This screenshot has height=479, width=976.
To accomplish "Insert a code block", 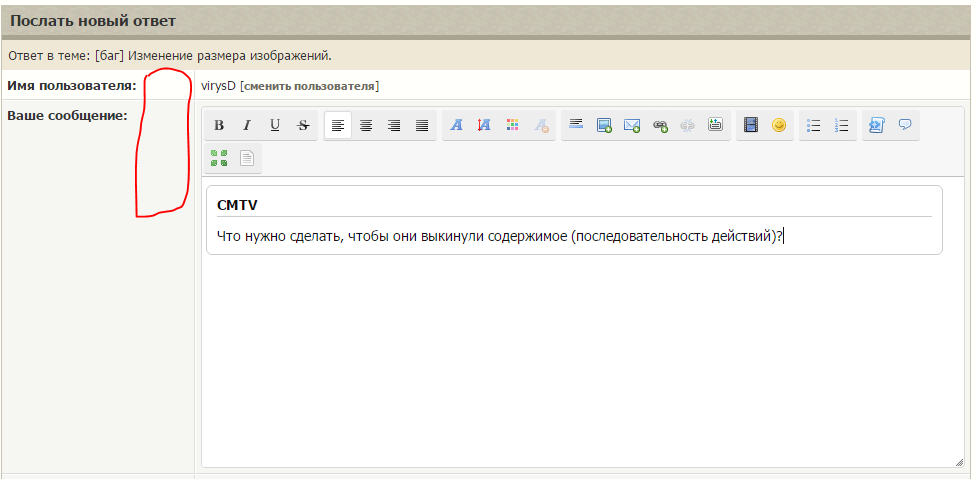I will [876, 126].
